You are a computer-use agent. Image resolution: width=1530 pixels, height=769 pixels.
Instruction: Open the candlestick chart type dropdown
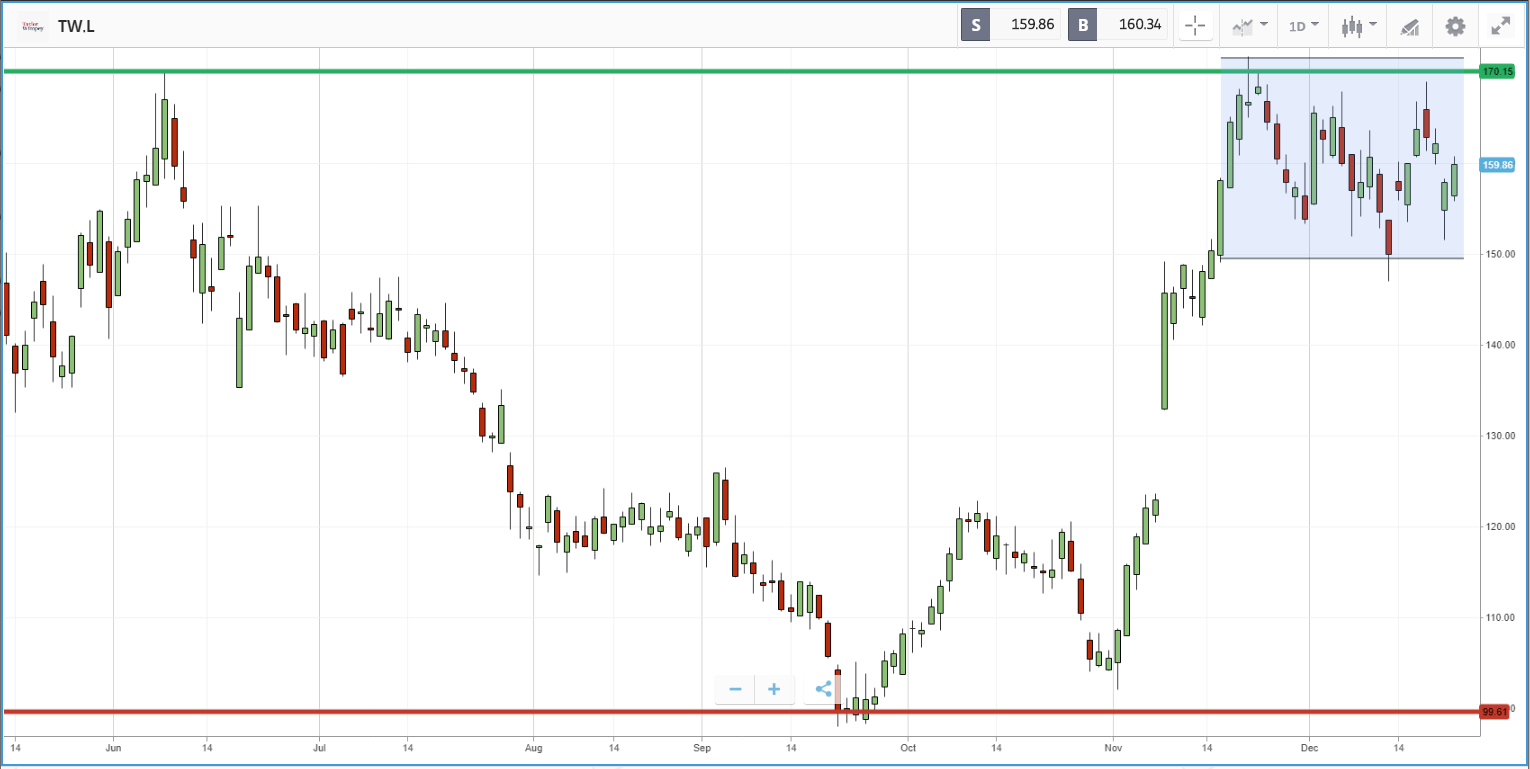1359,26
